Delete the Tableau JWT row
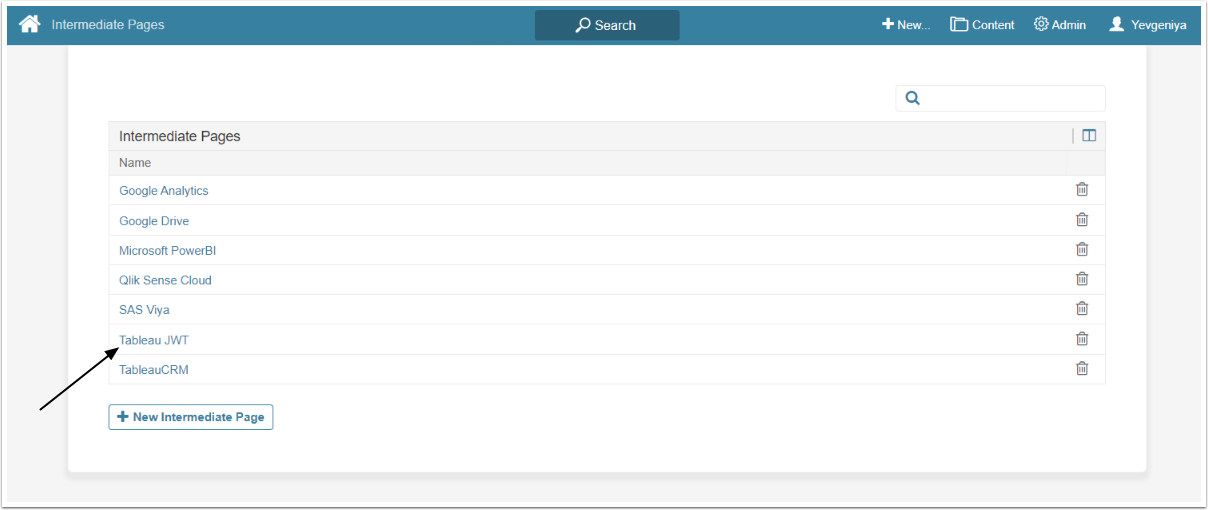The width and height of the screenshot is (1208, 510). click(1082, 339)
